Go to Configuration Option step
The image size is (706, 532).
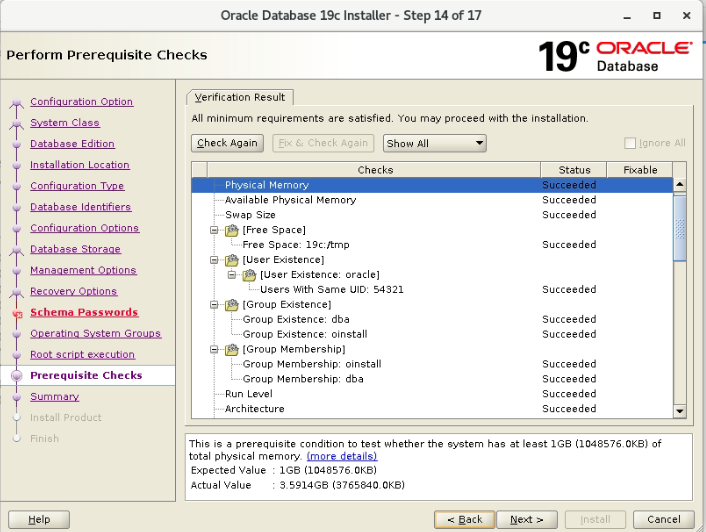click(81, 102)
